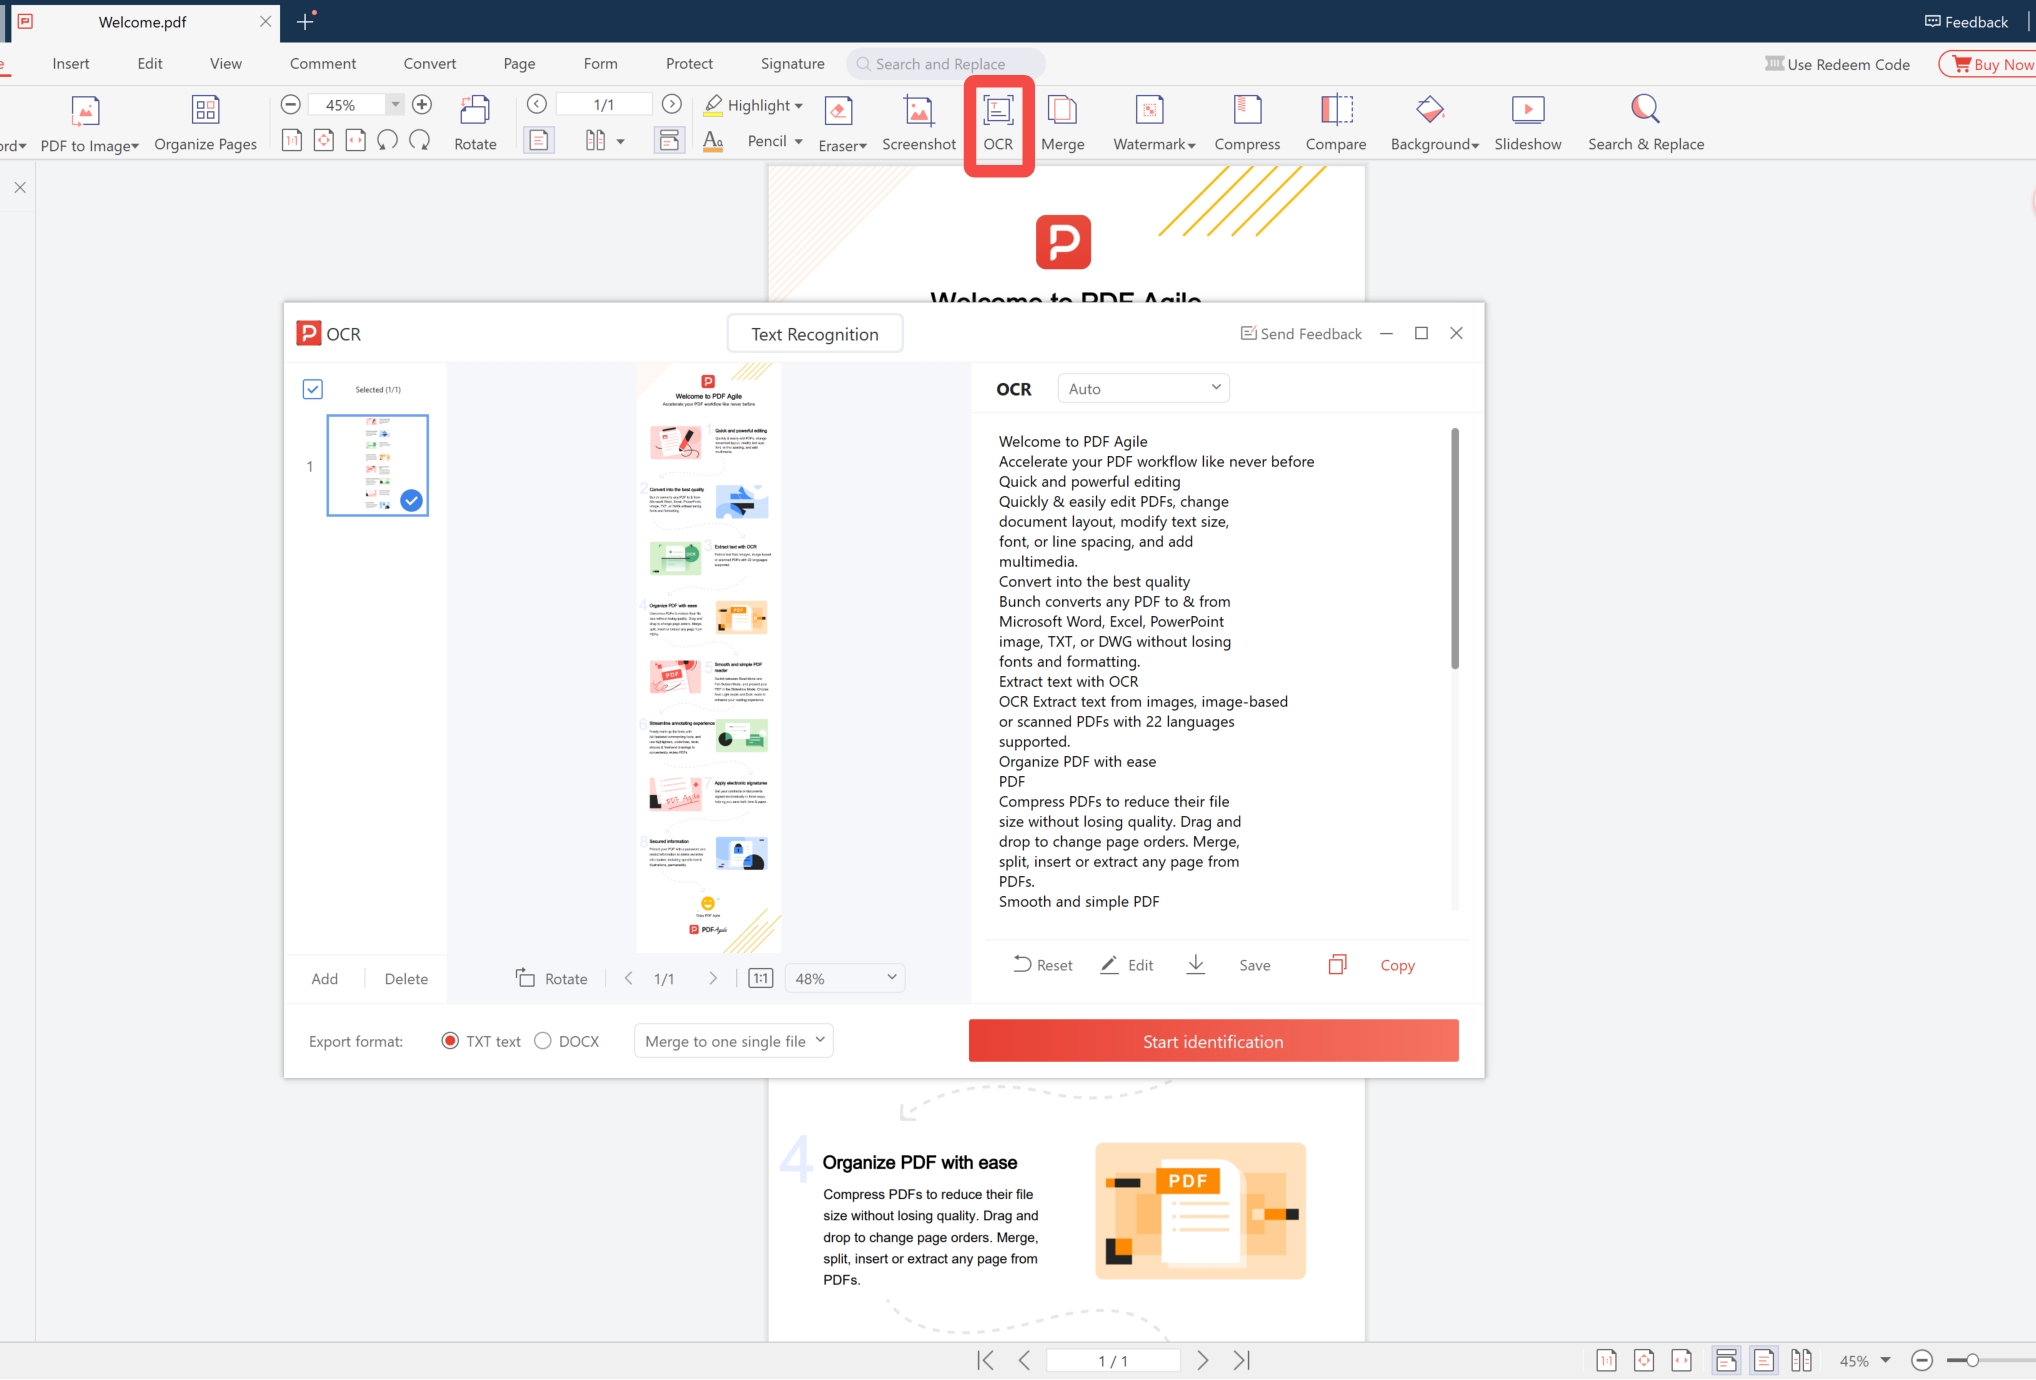Open the Comment menu
Viewport: 2036px width, 1380px height.
coord(323,63)
